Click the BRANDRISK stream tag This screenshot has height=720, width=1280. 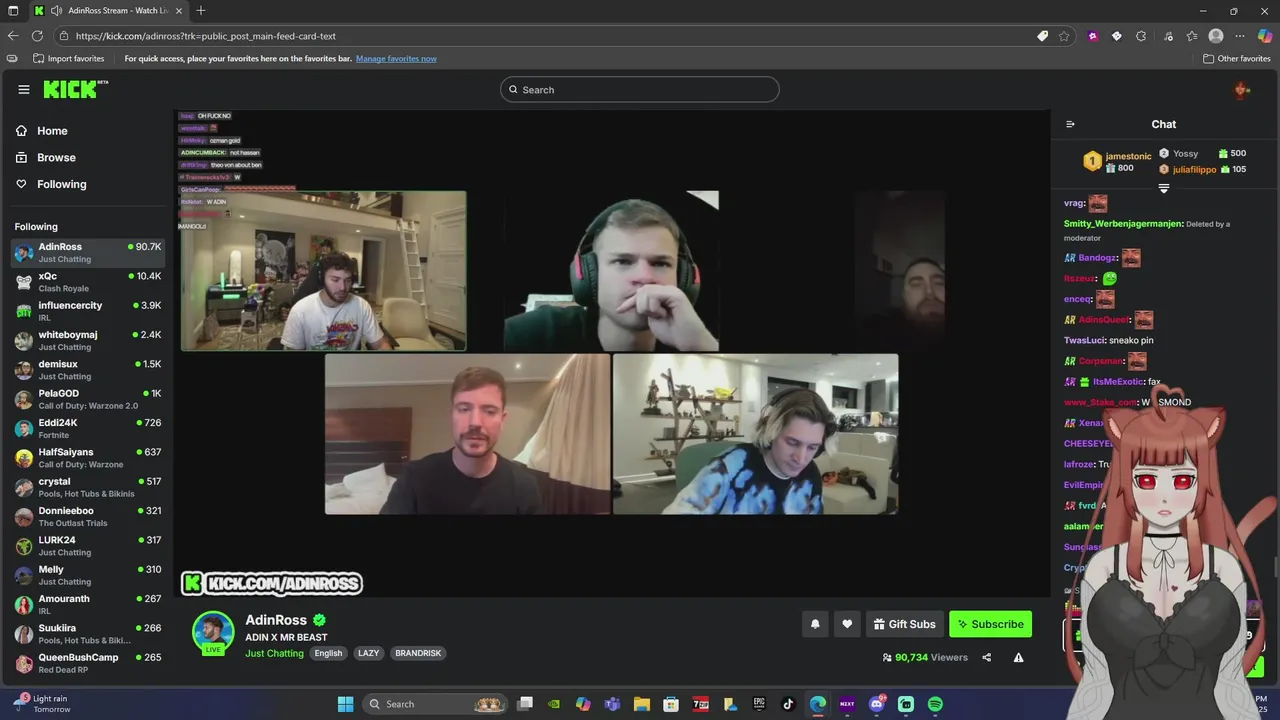pos(418,653)
